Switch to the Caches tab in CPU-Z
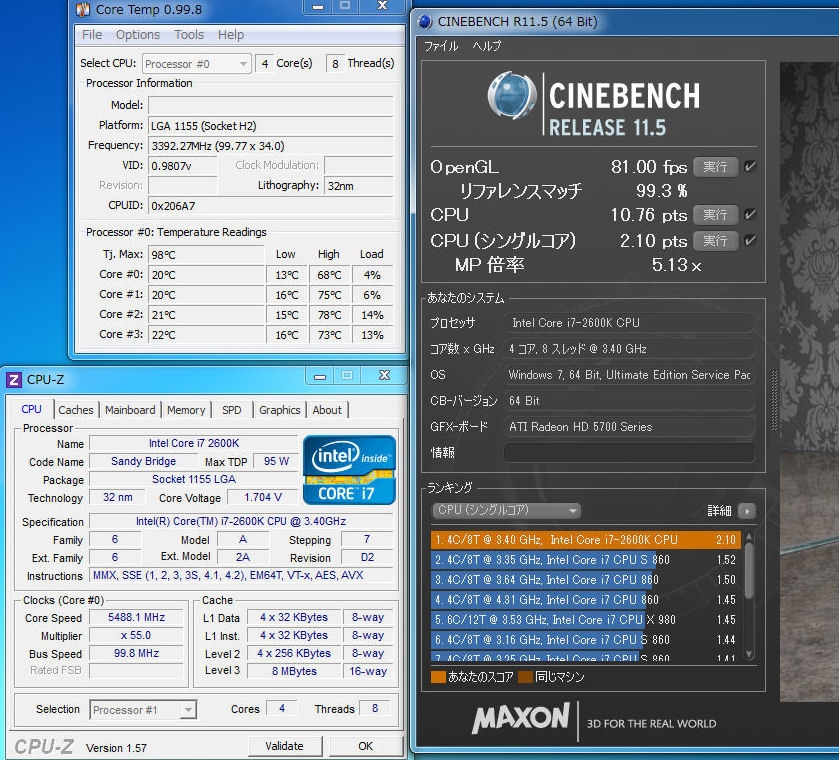The width and height of the screenshot is (839, 760). tap(75, 410)
